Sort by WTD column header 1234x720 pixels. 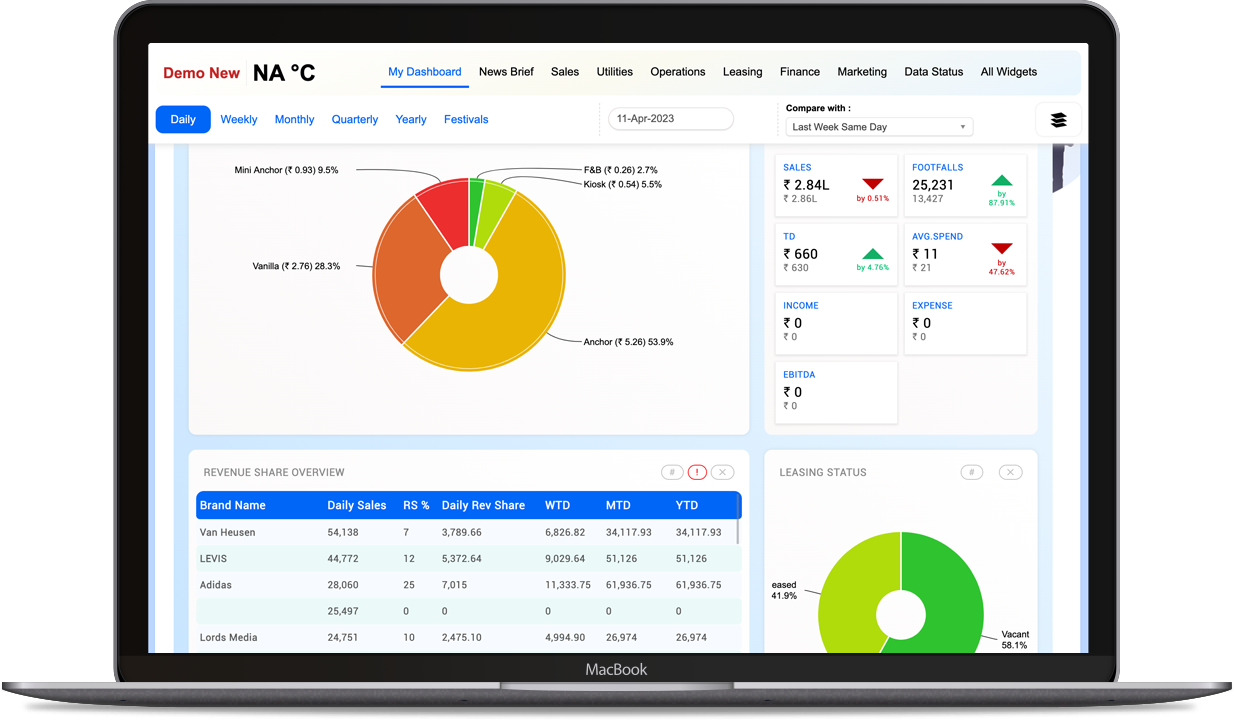point(558,505)
